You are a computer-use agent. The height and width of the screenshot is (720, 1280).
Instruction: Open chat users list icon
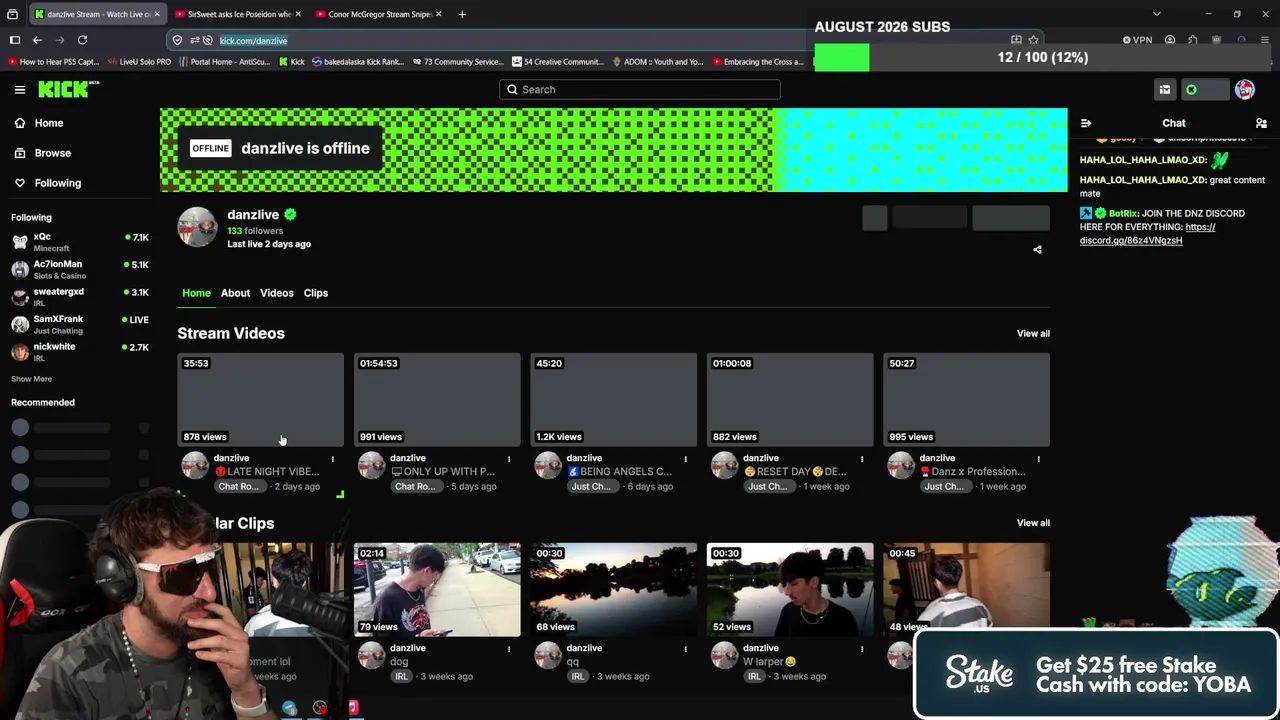(x=1261, y=123)
